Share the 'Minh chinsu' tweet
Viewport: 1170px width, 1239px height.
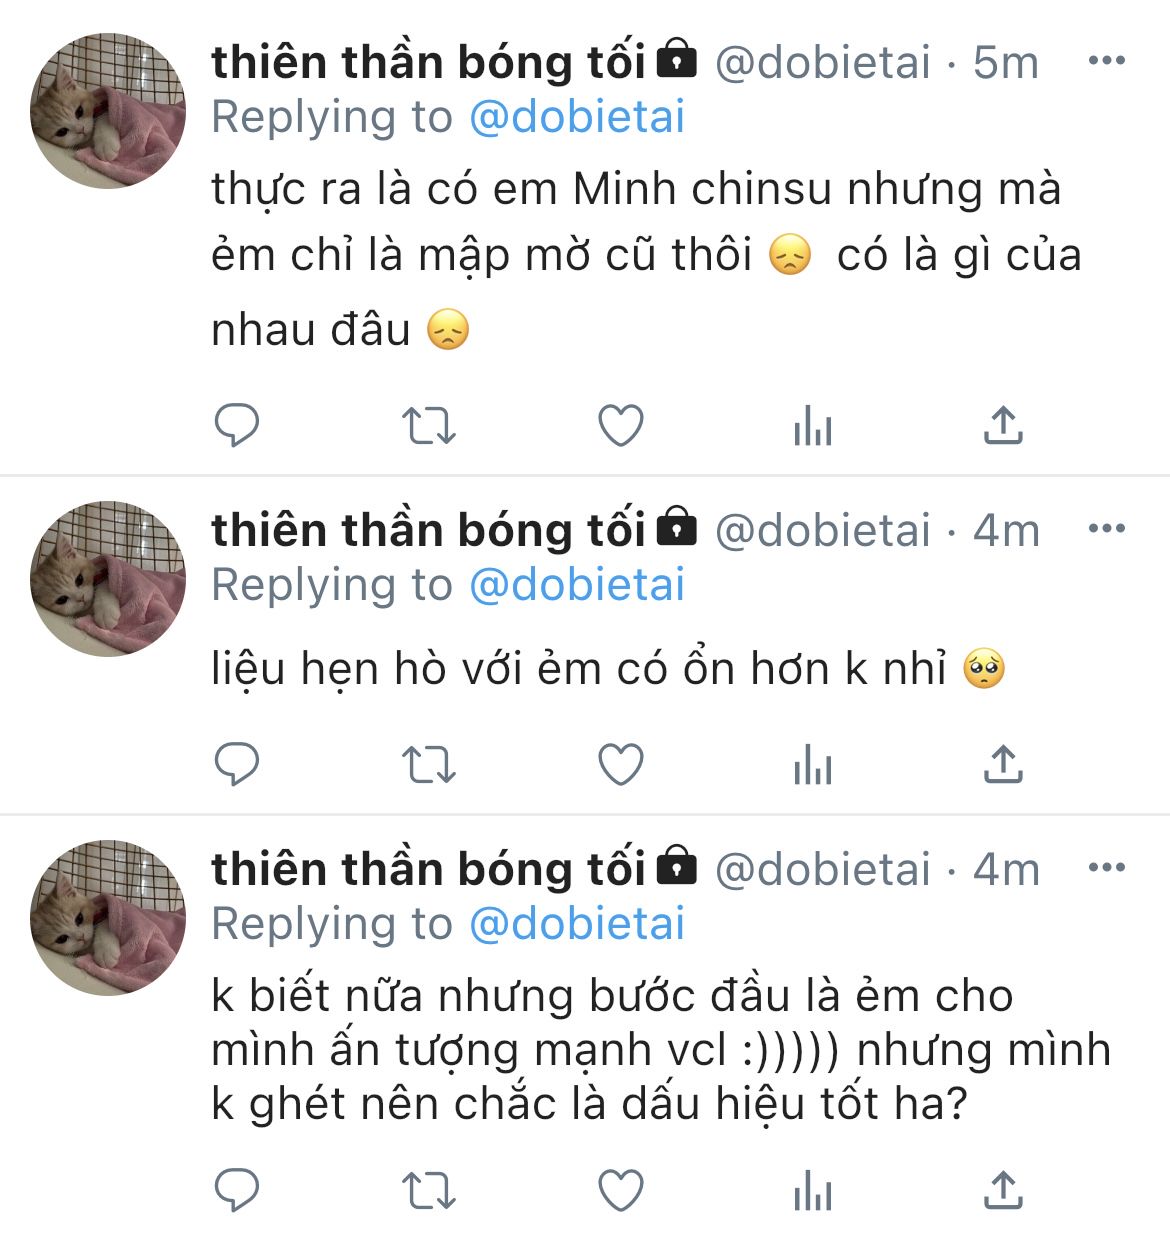1003,425
